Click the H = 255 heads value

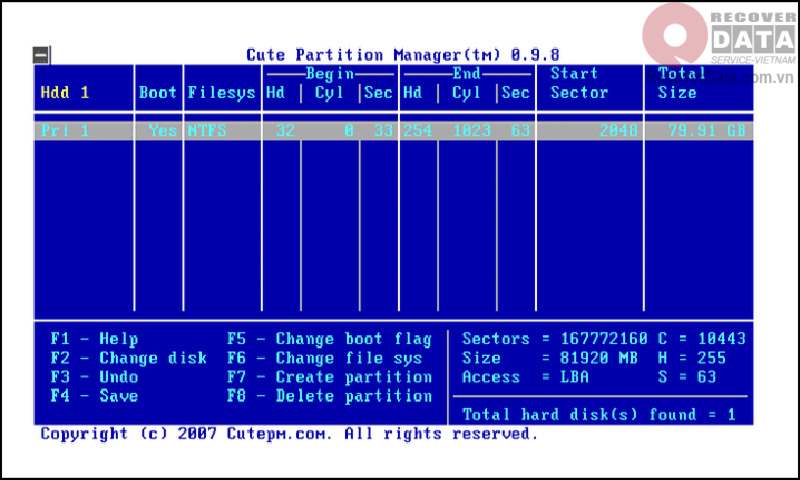(692, 358)
